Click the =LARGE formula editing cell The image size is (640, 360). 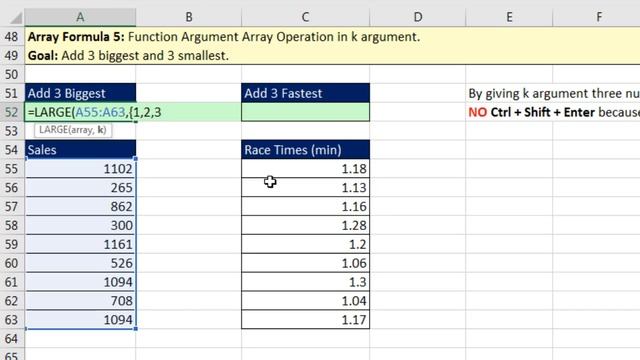(x=80, y=112)
